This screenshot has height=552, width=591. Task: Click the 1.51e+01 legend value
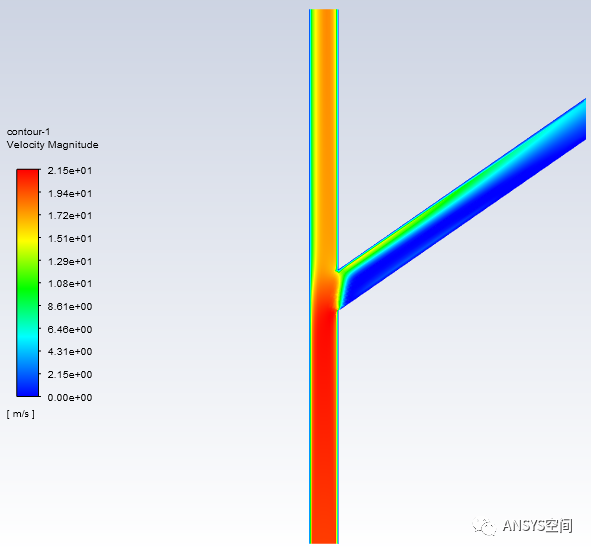point(70,239)
